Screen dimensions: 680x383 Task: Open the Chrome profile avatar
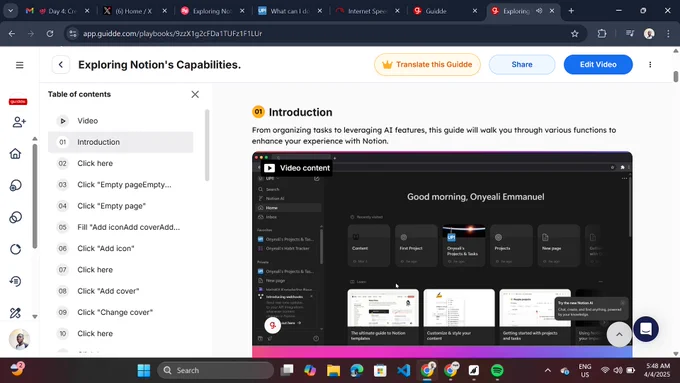coord(649,33)
